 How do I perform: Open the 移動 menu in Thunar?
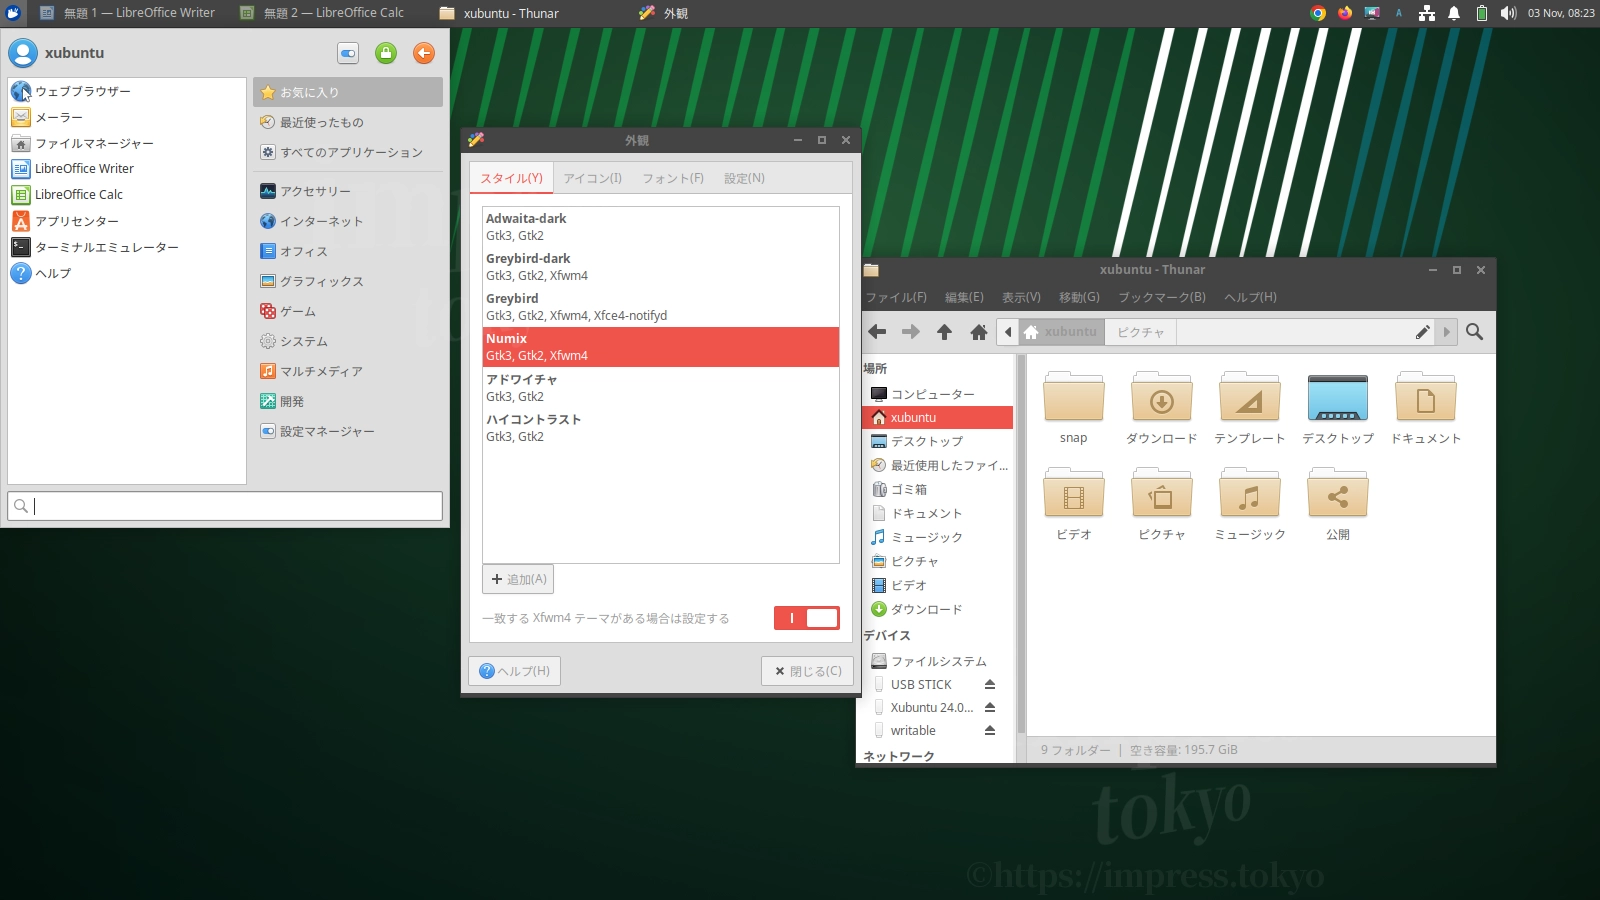1079,297
